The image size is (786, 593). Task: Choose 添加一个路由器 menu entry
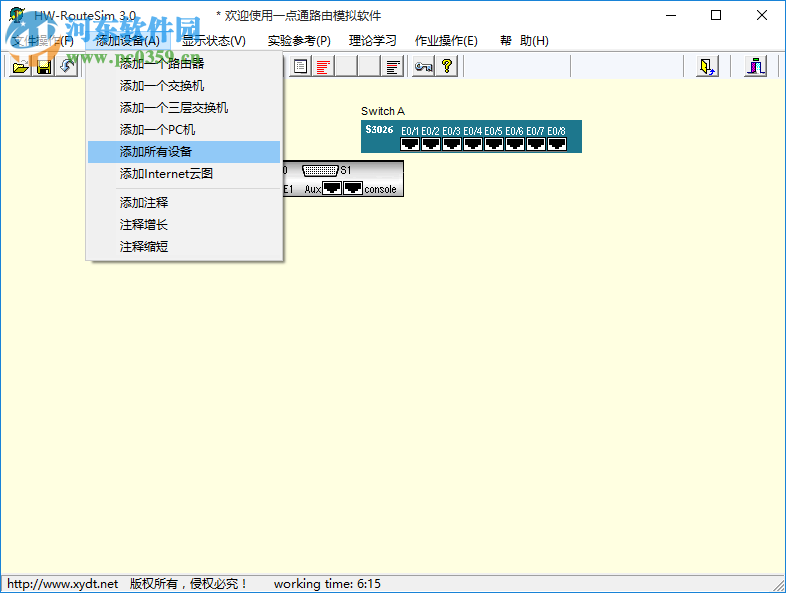click(x=184, y=63)
